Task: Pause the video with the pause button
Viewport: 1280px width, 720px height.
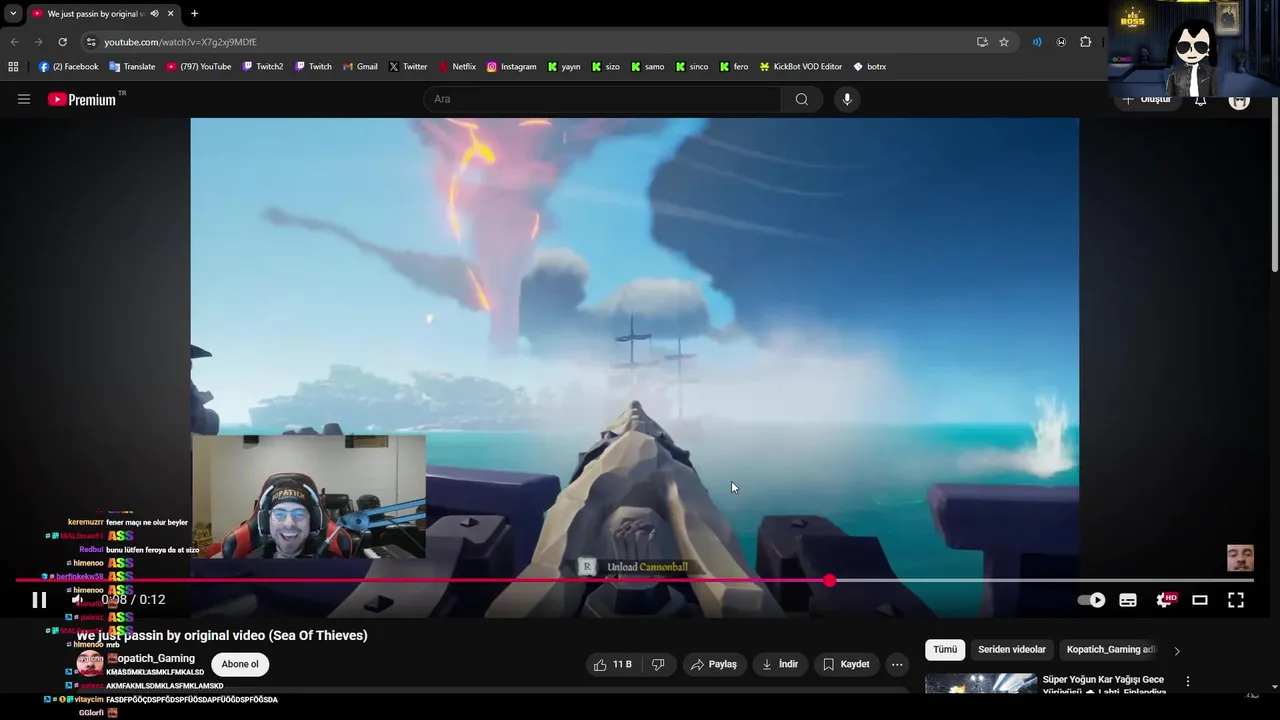Action: click(39, 600)
